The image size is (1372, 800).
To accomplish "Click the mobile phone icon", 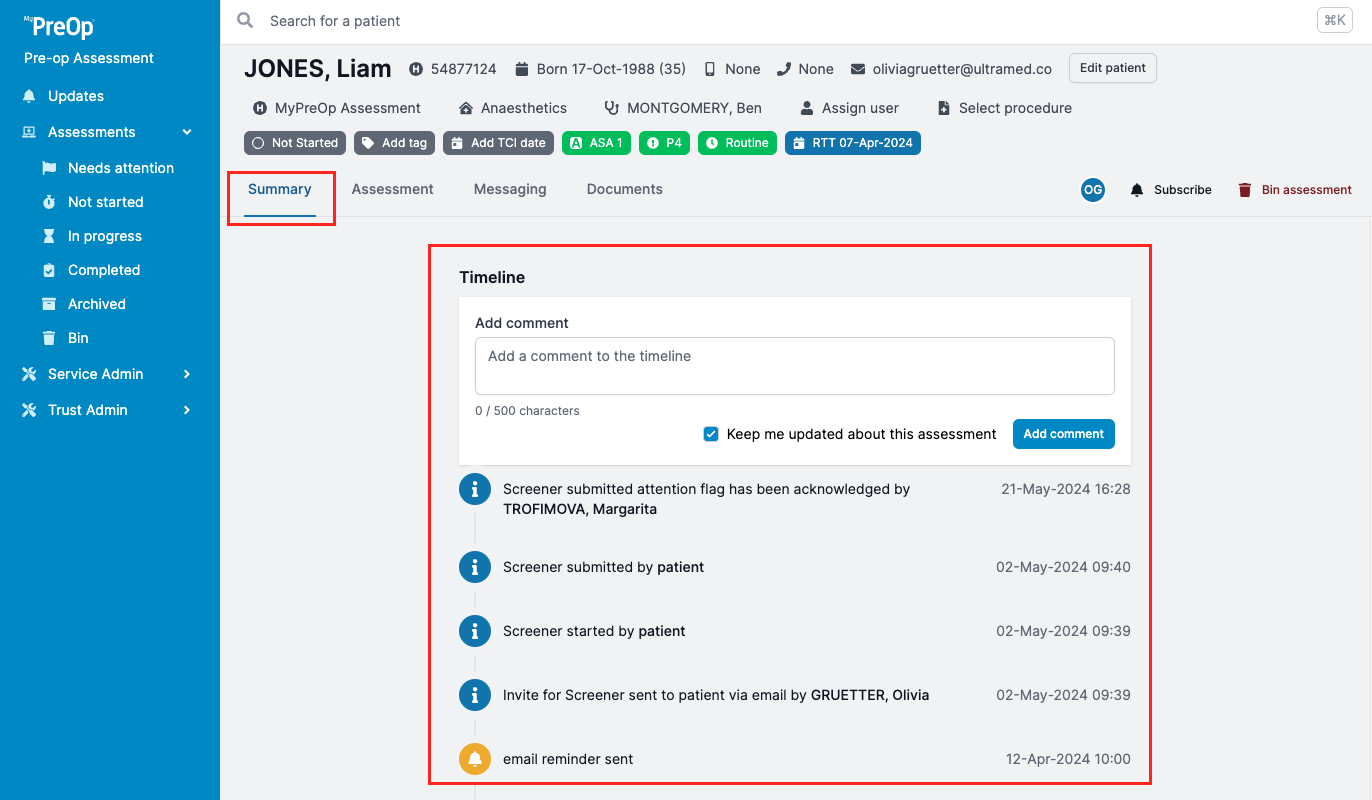I will 710,69.
